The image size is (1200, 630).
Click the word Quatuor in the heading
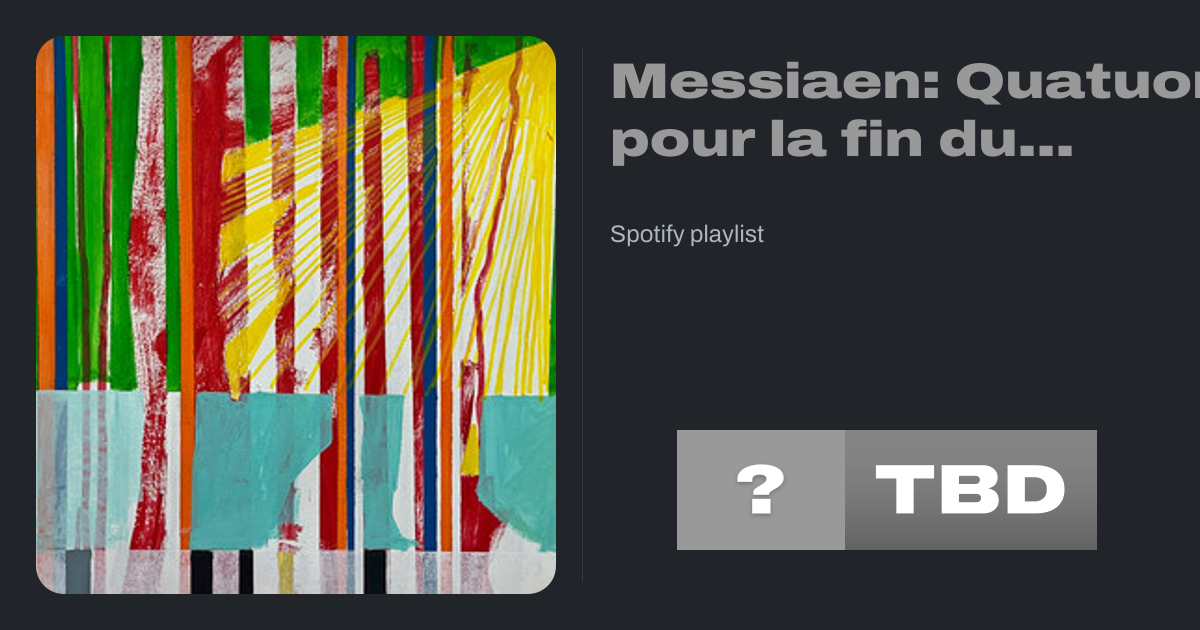pos(1078,83)
